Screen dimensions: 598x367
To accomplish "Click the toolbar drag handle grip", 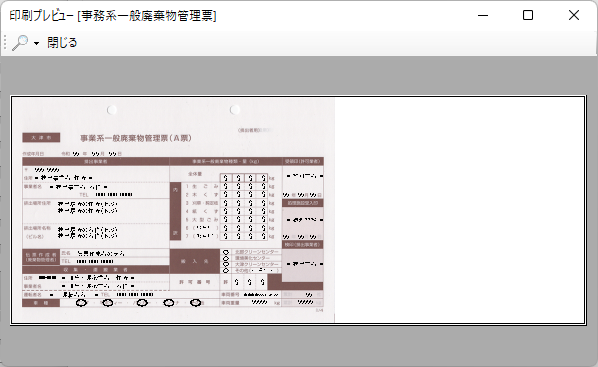I will click(5, 42).
